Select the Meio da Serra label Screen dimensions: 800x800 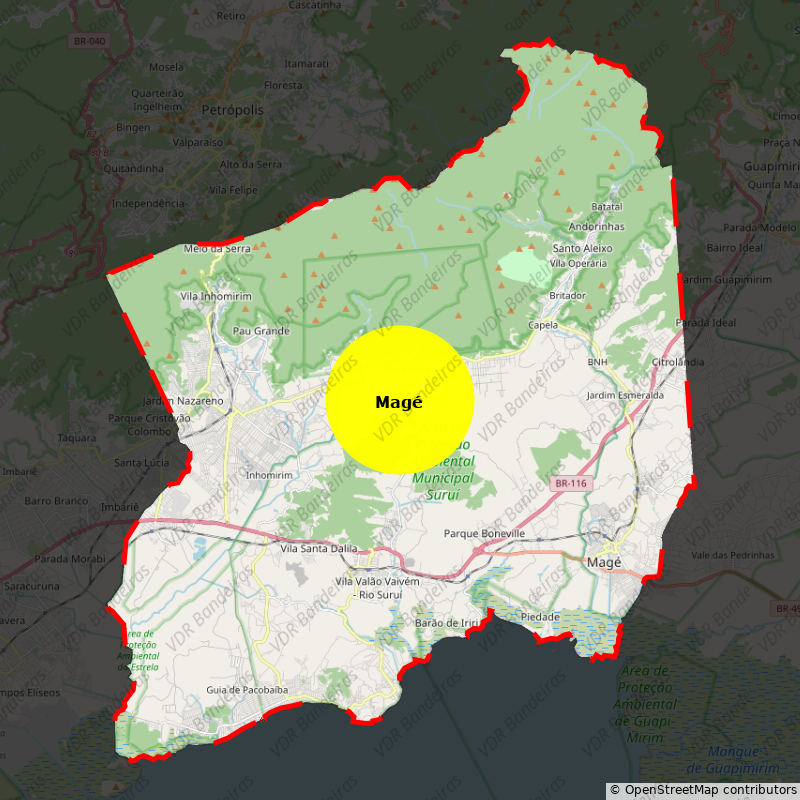coord(217,248)
